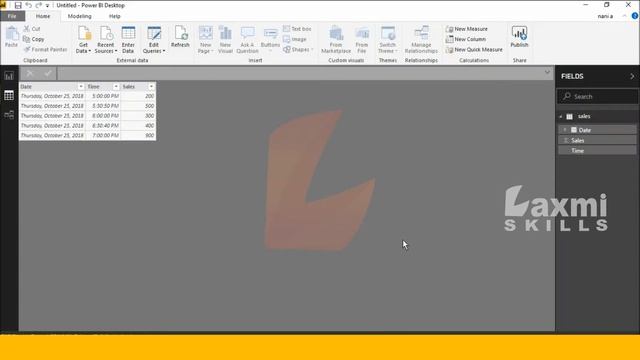The image size is (640, 360).
Task: Add a New Page
Action: click(x=205, y=40)
